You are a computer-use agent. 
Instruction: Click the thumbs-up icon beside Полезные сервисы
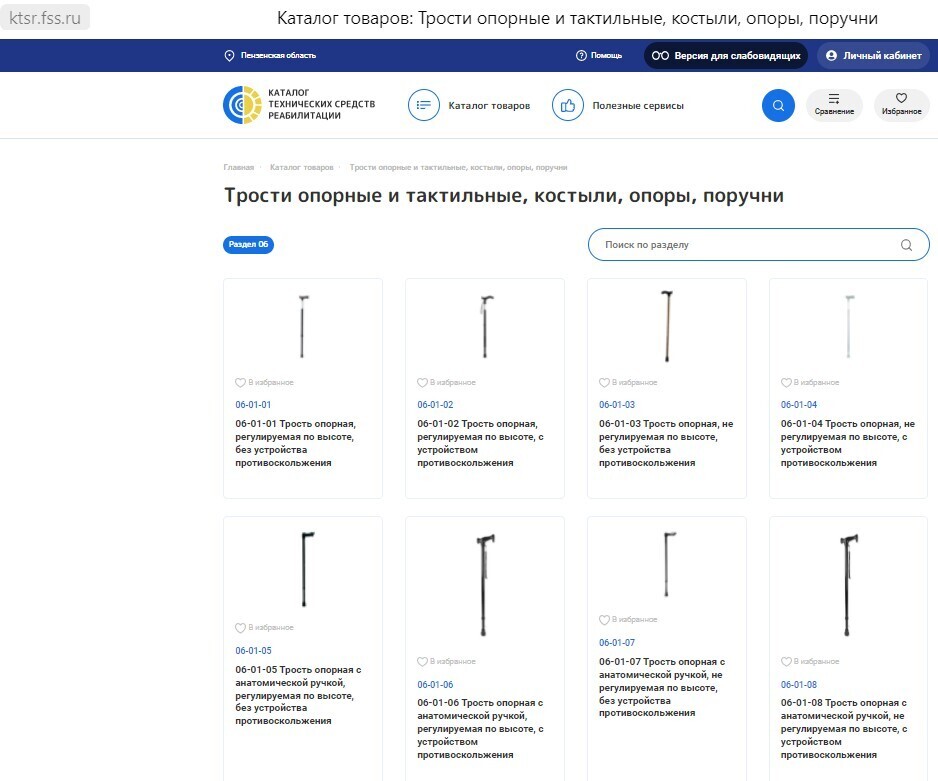(567, 104)
